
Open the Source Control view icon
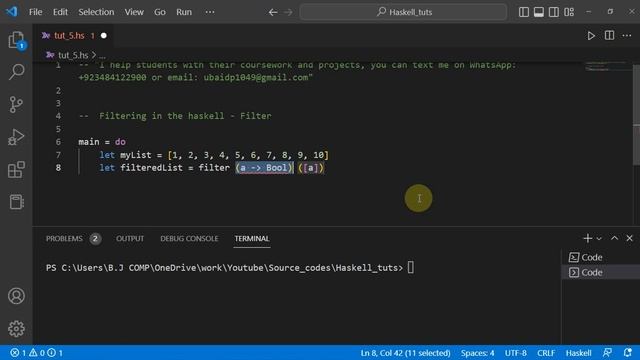16,104
